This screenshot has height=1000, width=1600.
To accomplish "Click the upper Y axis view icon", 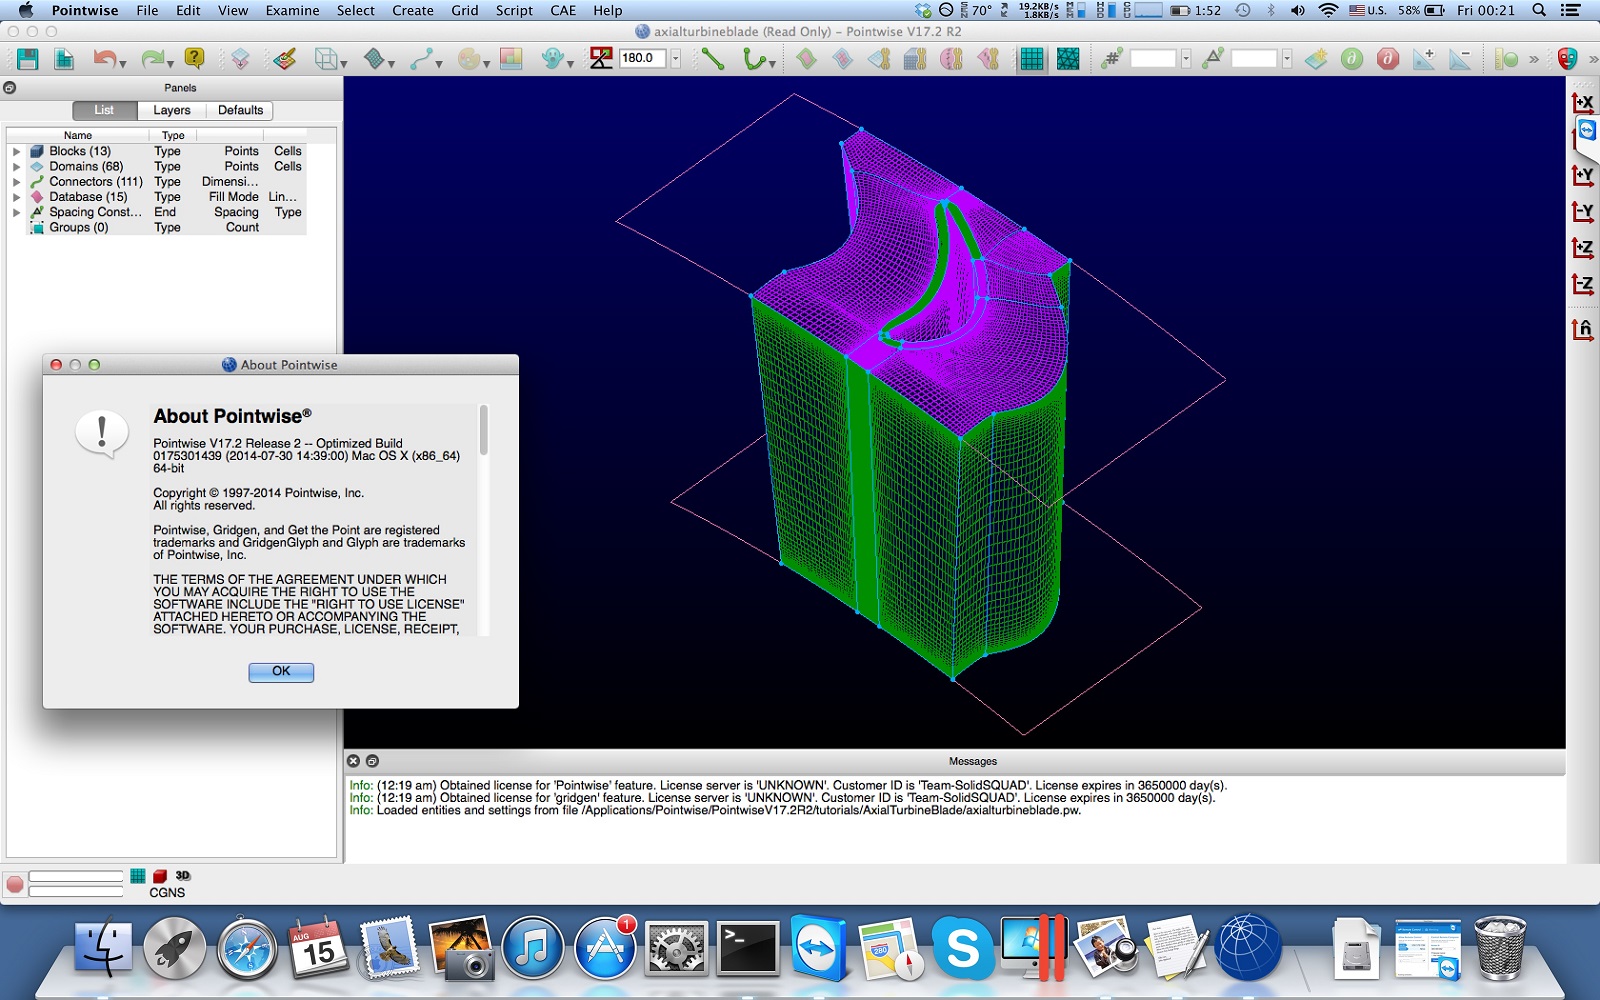I will point(1583,175).
